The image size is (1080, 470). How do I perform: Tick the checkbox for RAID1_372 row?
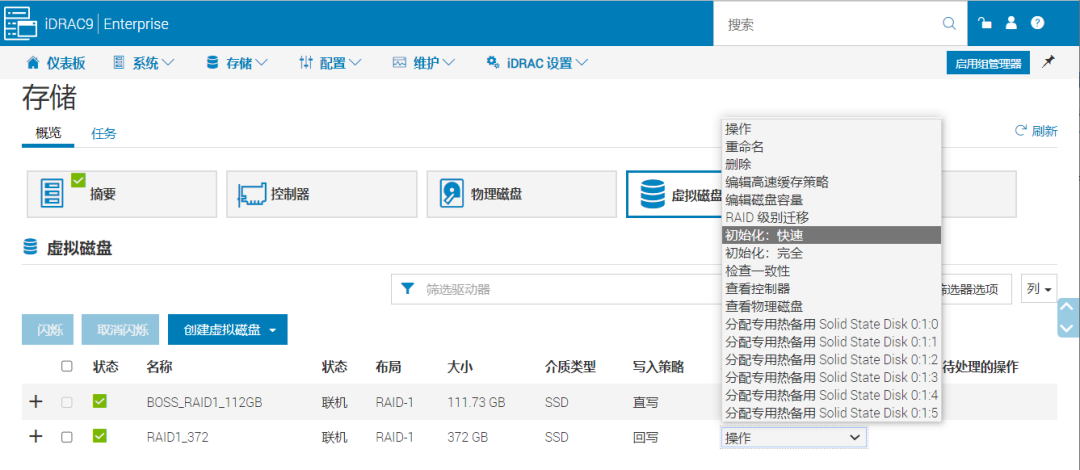(67, 437)
